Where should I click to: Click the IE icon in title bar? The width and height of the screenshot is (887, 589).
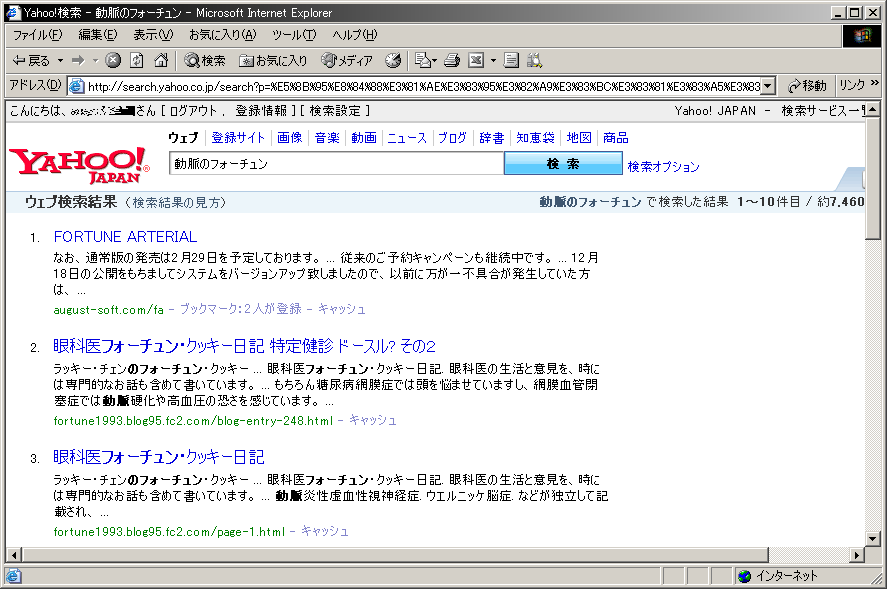[13, 12]
